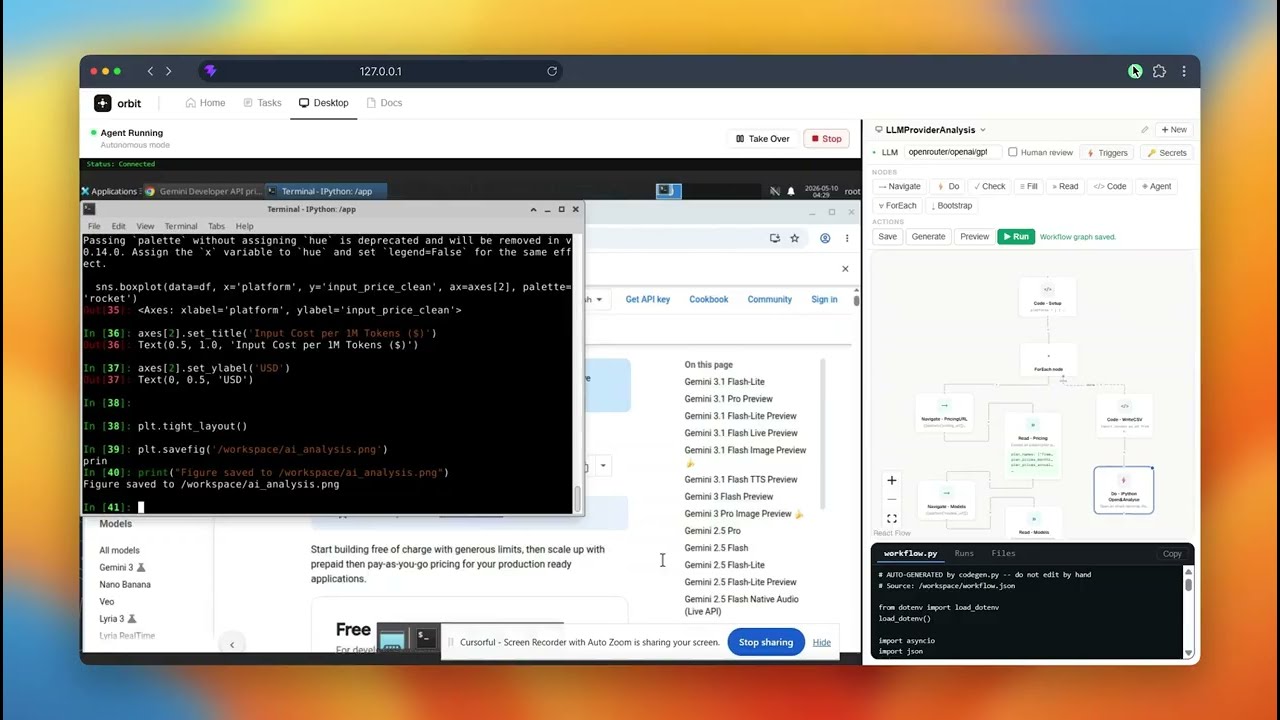Create a new workflow with New
The image size is (1280, 720).
coord(1174,130)
